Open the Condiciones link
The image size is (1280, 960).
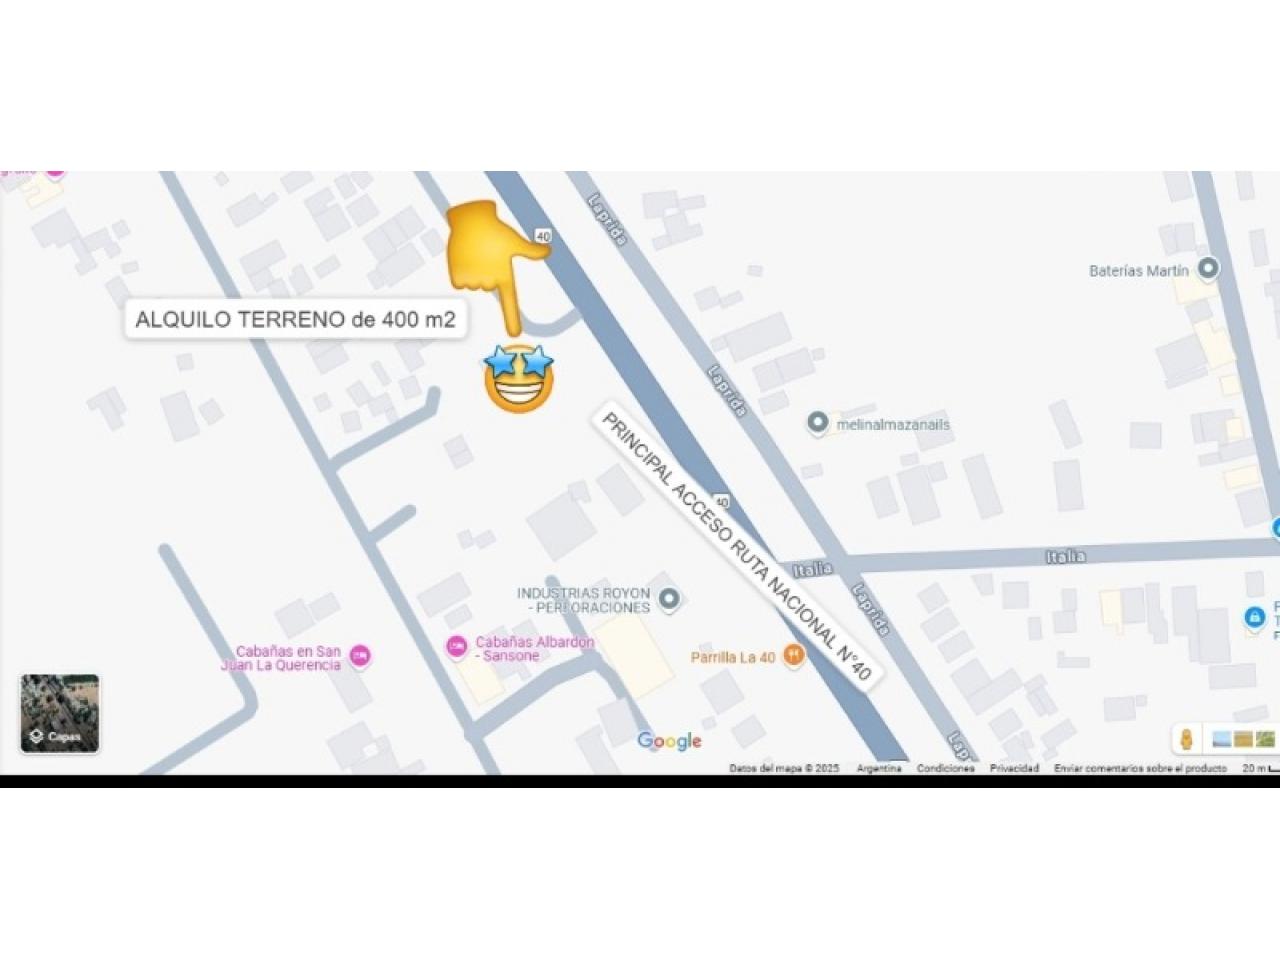point(945,768)
